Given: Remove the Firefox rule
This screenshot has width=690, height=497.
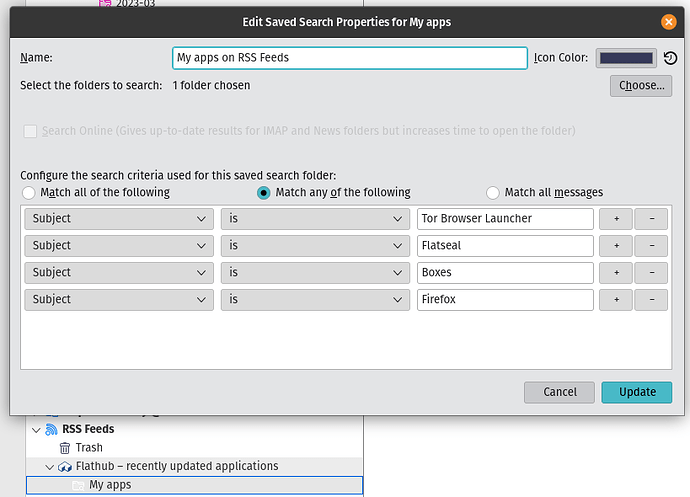Looking at the screenshot, I should [651, 300].
